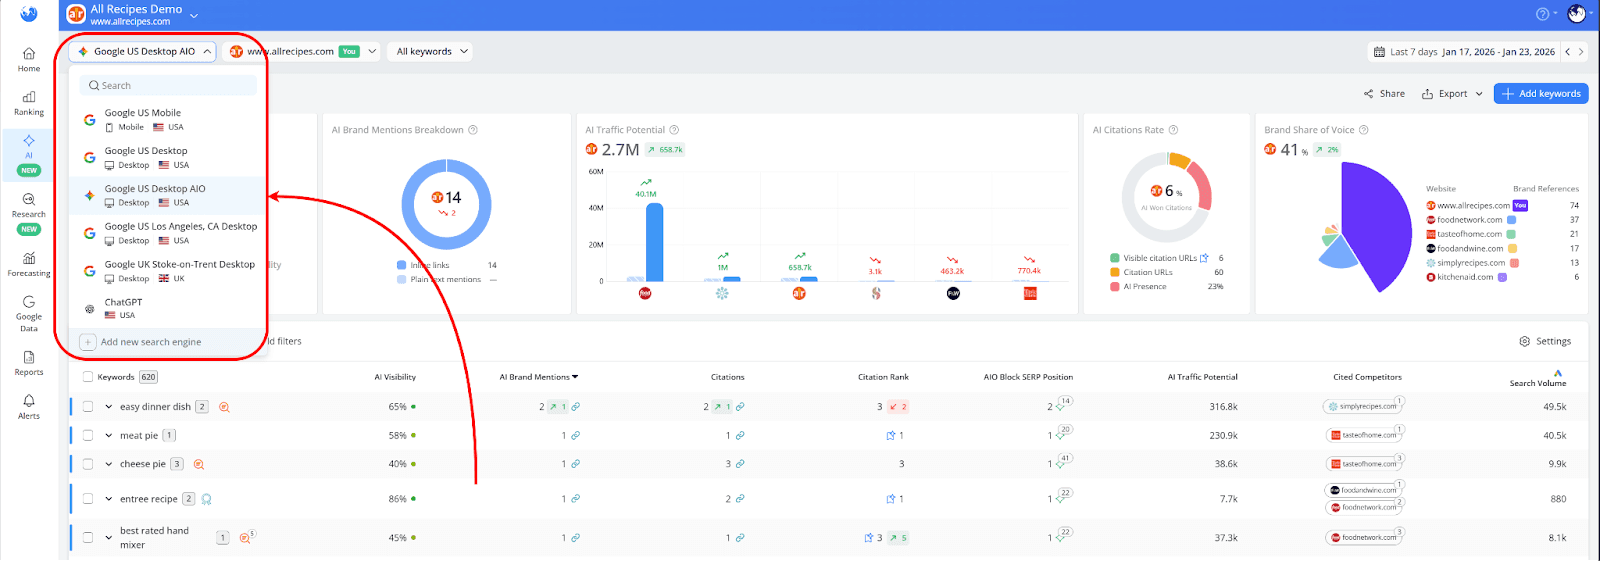Open the Research section in sidebar

(29, 213)
